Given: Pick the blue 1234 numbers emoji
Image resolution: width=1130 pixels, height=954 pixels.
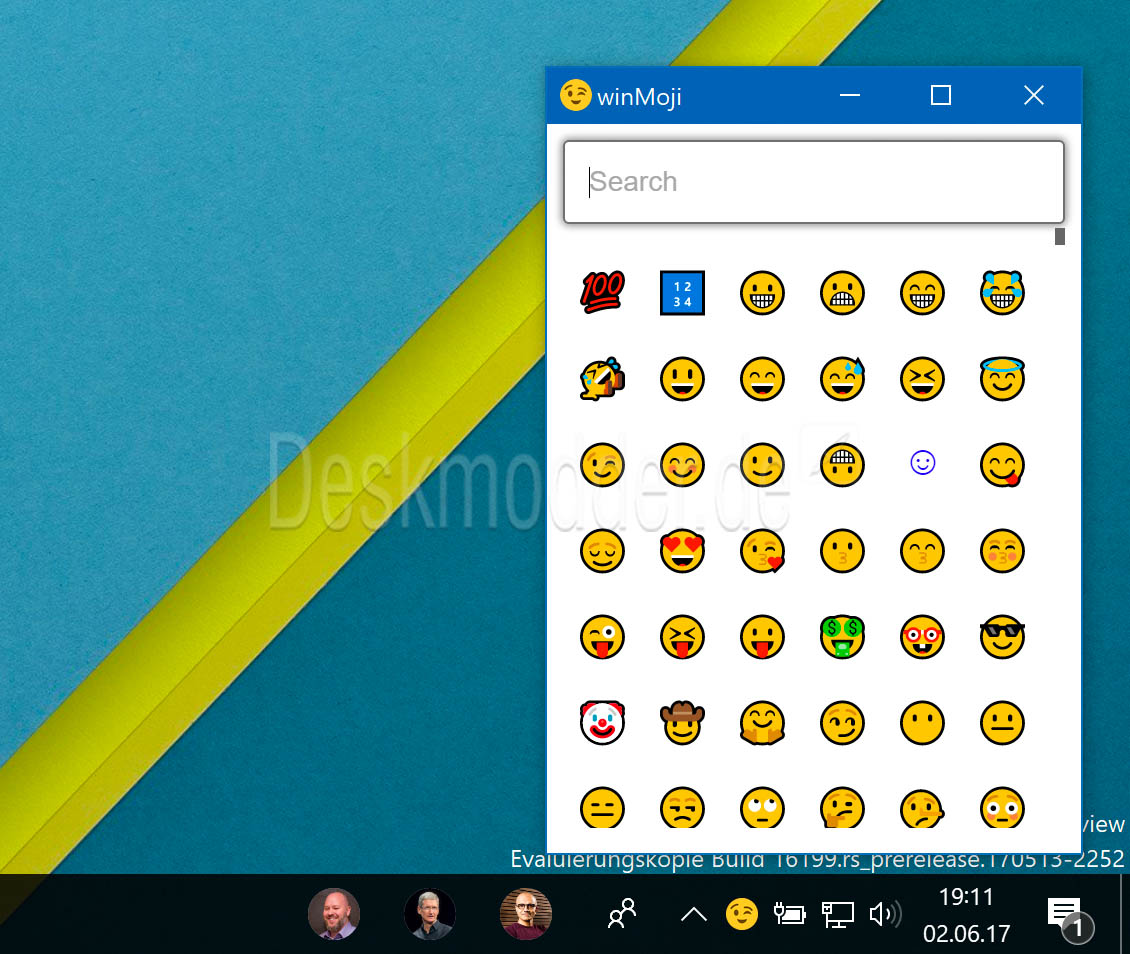Looking at the screenshot, I should tap(682, 293).
